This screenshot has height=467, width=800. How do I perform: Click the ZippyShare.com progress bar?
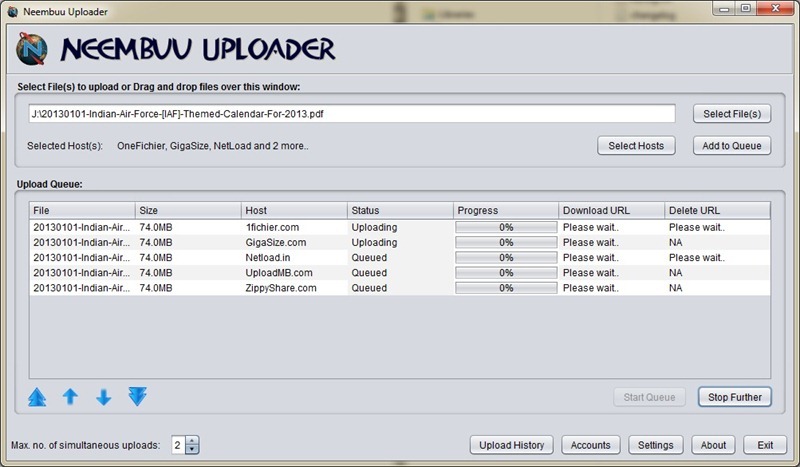click(506, 288)
